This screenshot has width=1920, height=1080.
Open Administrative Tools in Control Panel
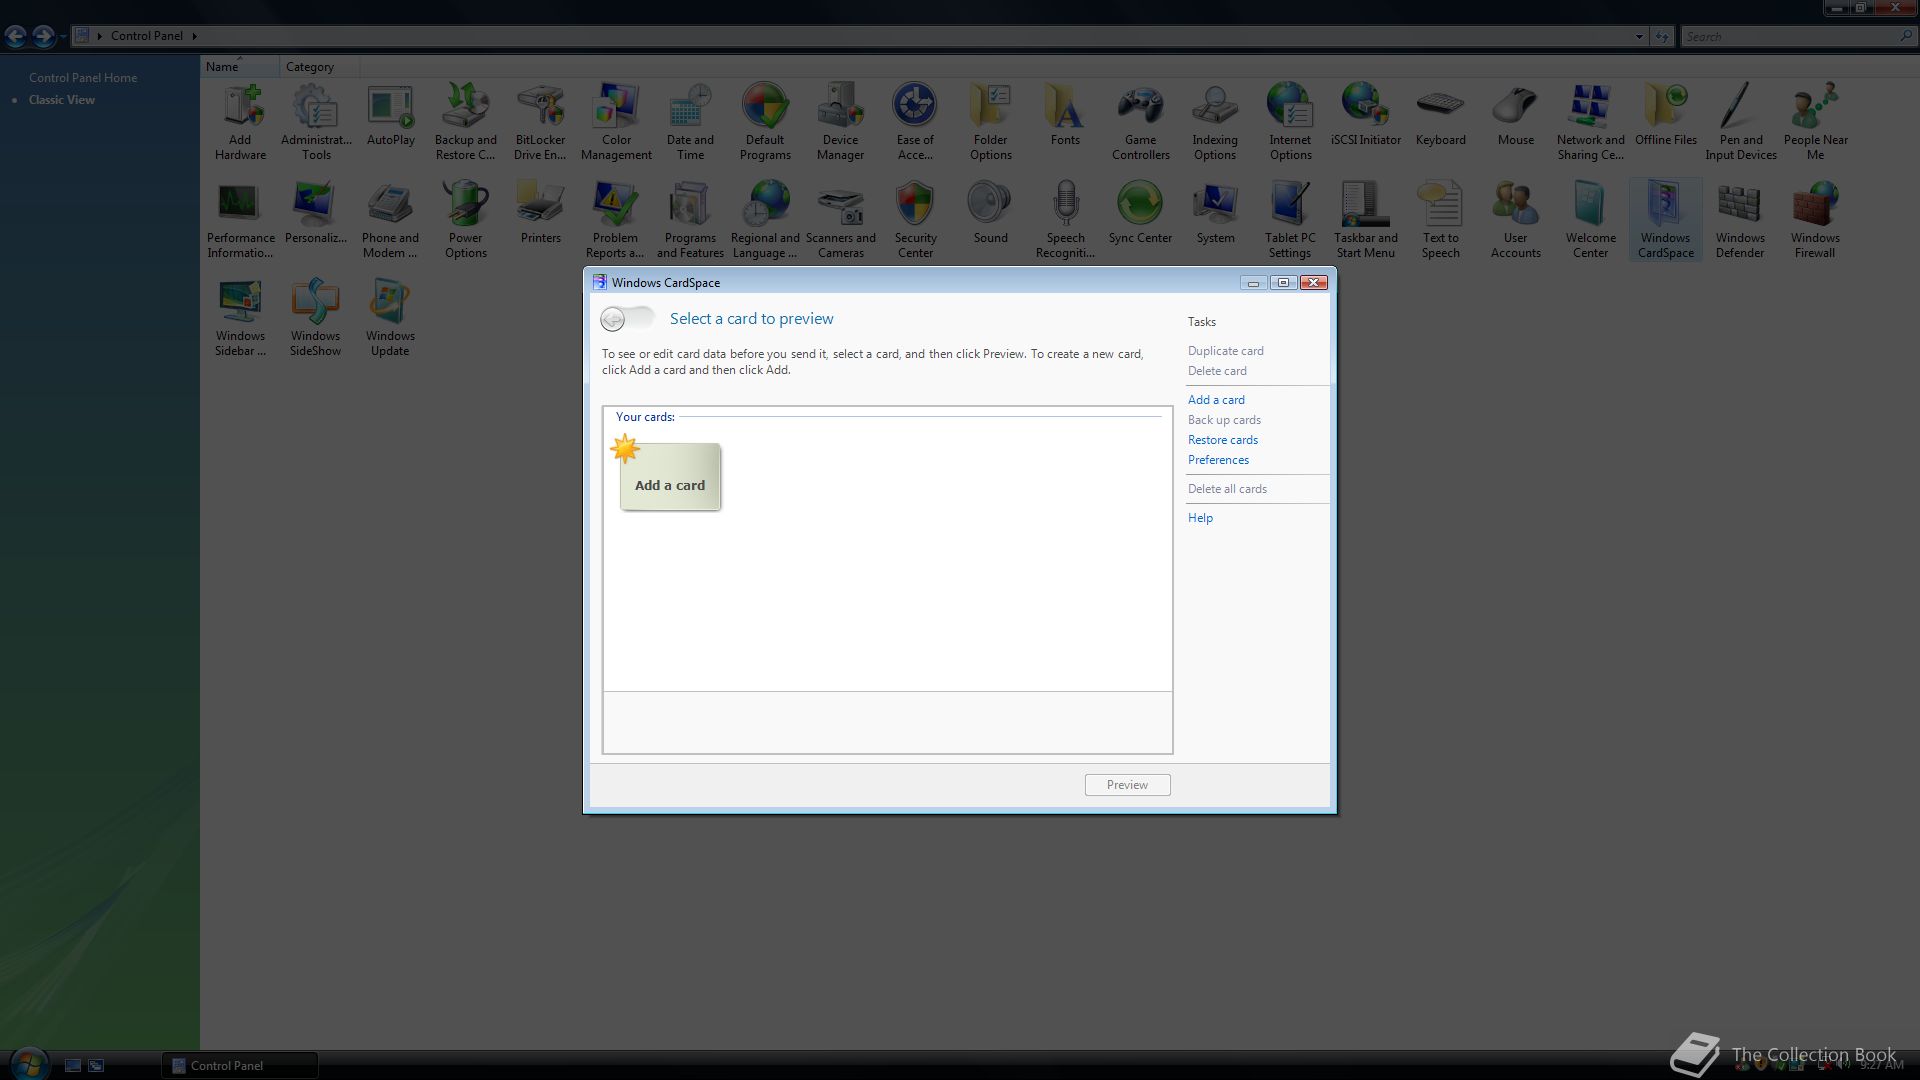click(x=316, y=122)
